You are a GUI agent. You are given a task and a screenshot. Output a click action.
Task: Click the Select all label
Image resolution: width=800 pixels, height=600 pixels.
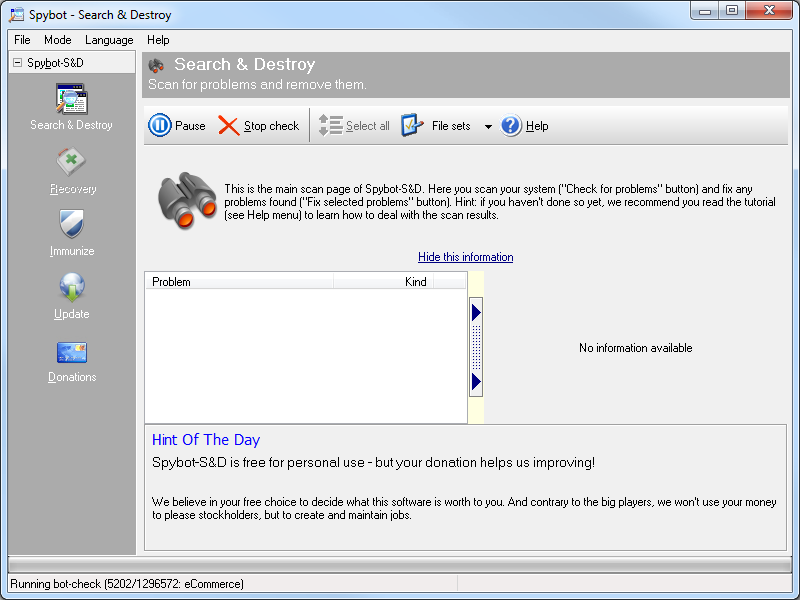click(x=367, y=126)
